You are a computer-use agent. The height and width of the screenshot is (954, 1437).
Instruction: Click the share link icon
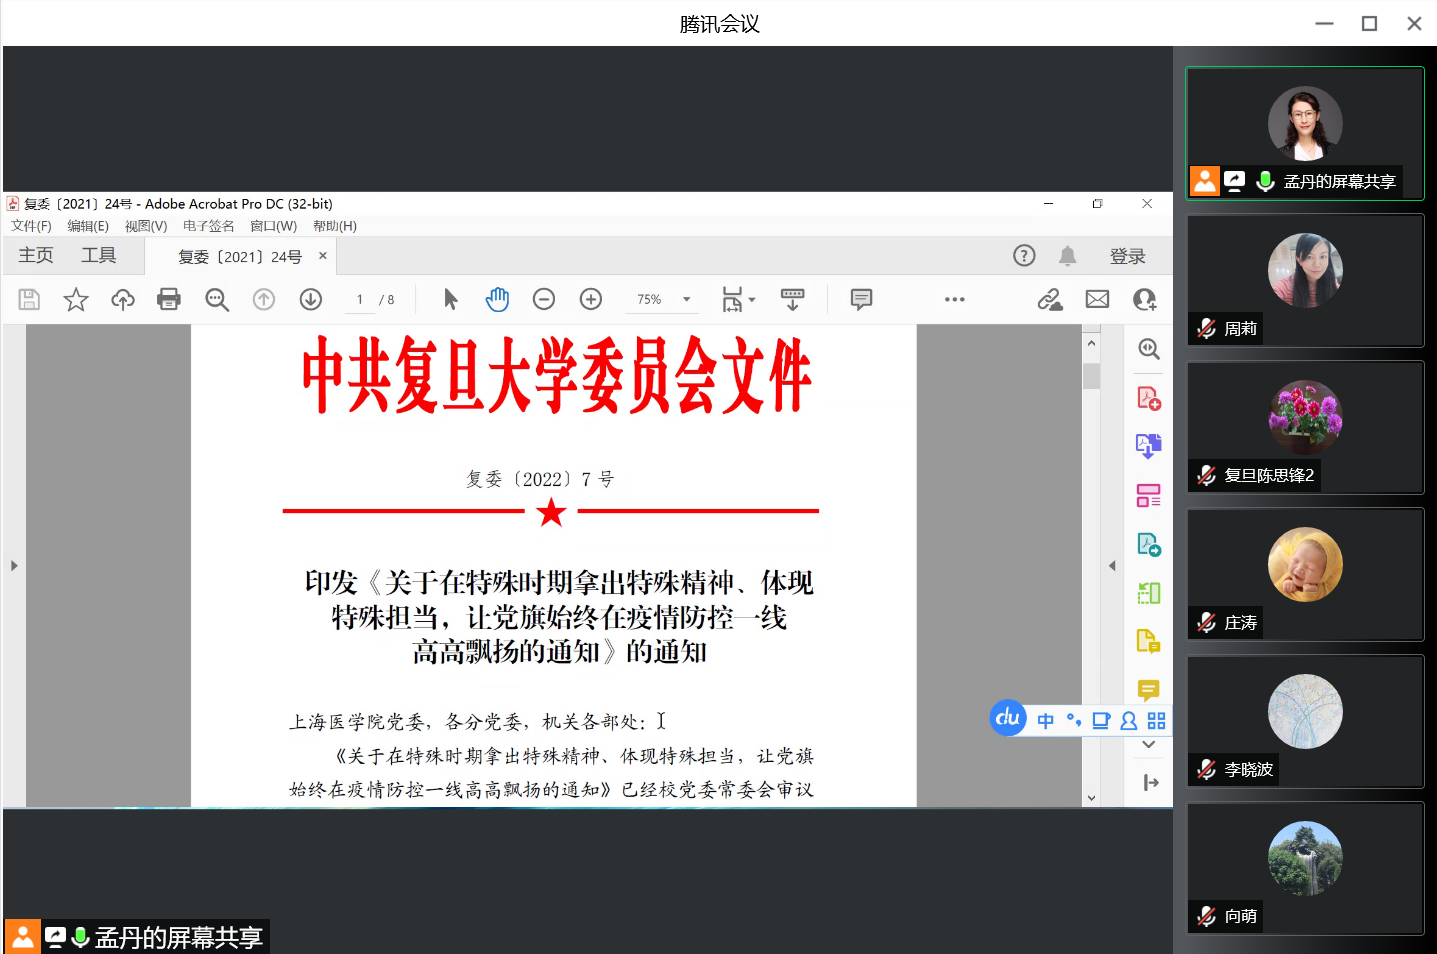click(x=1049, y=299)
